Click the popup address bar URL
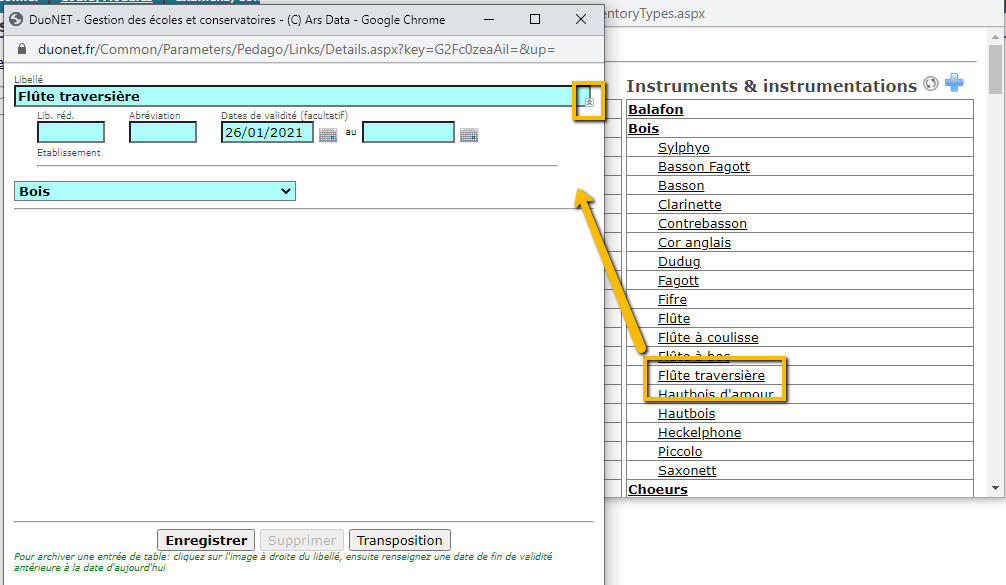 296,49
